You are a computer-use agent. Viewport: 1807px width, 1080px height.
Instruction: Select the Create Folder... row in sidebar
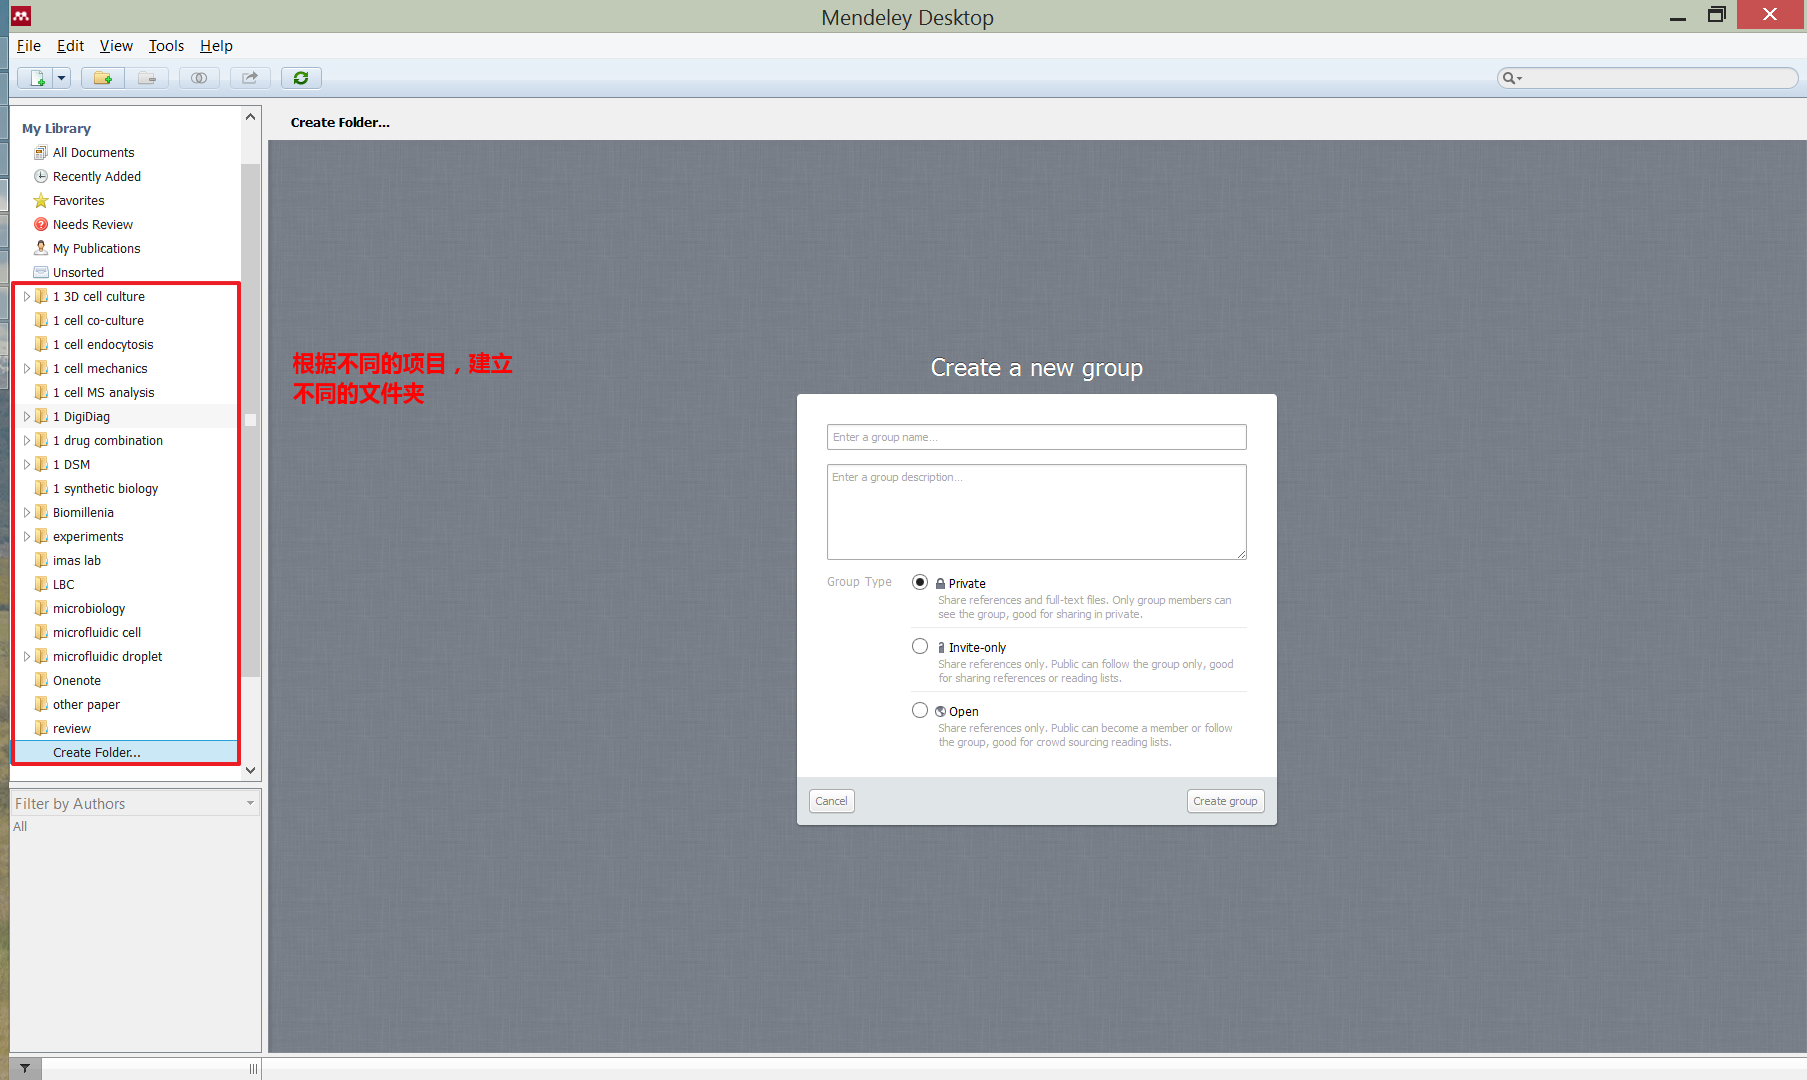pyautogui.click(x=126, y=752)
